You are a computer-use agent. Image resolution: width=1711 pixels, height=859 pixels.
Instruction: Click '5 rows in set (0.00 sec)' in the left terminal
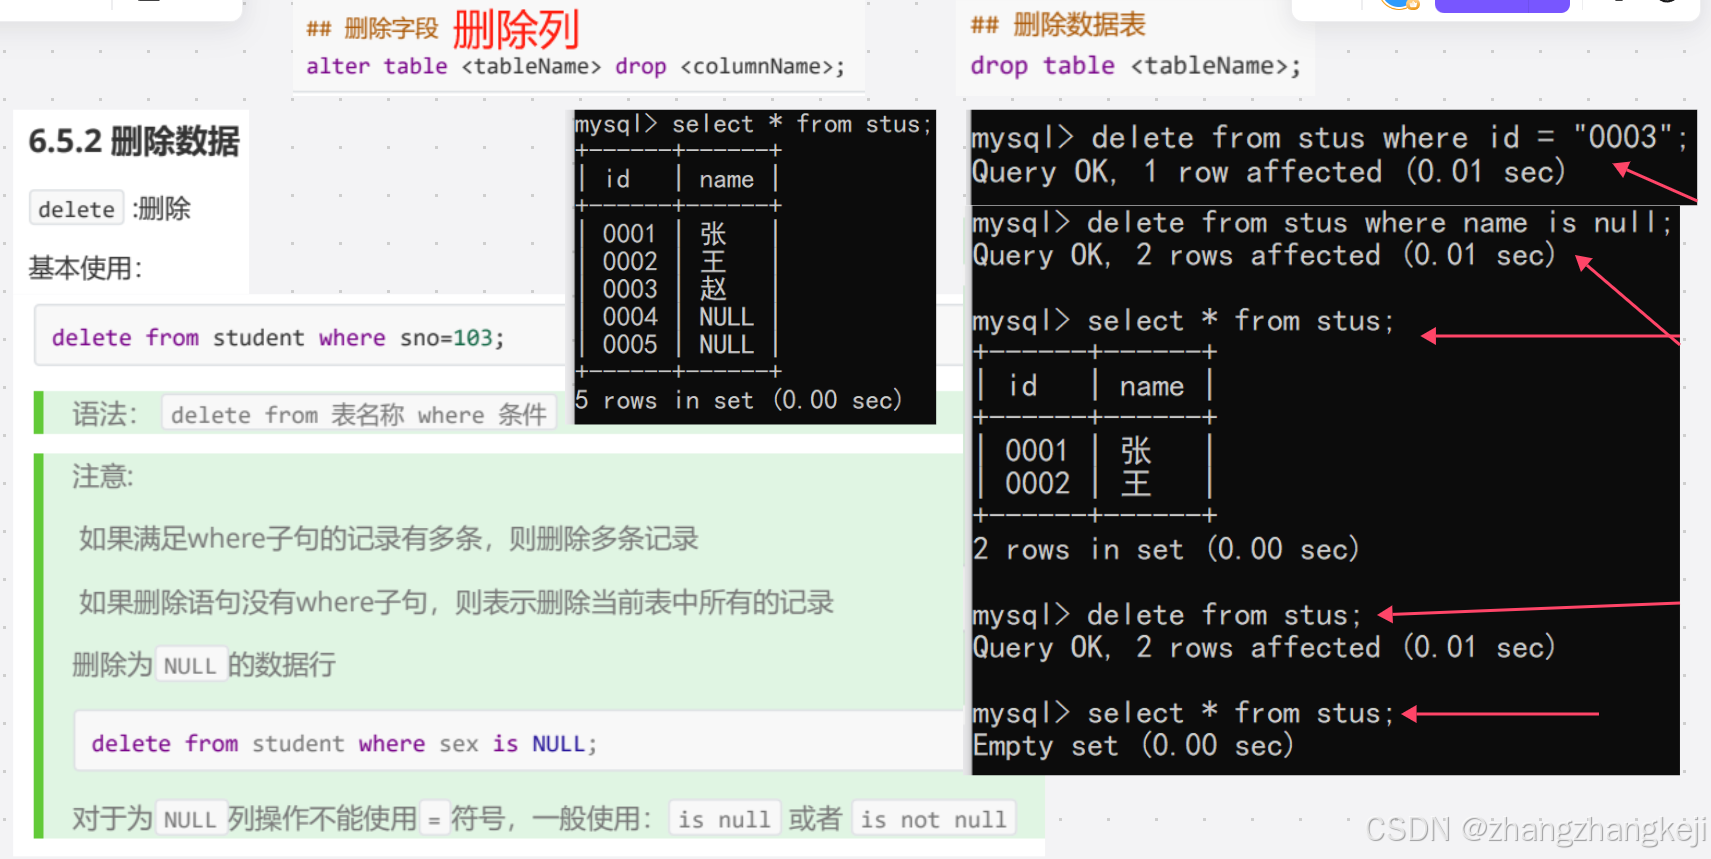(738, 401)
